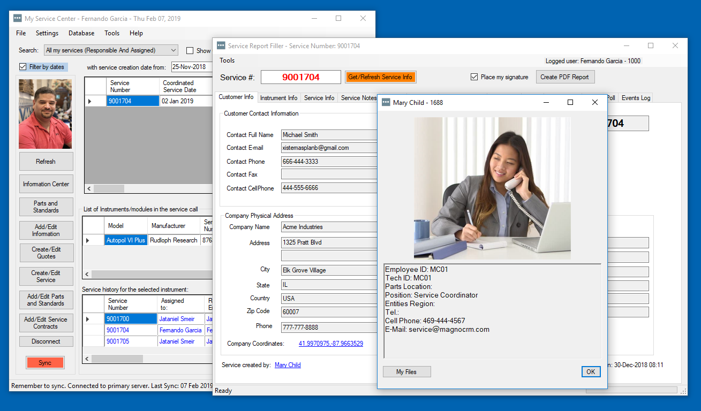Screen dimensions: 701x411
Task: Click Create/Edit Service button
Action: pyautogui.click(x=46, y=276)
